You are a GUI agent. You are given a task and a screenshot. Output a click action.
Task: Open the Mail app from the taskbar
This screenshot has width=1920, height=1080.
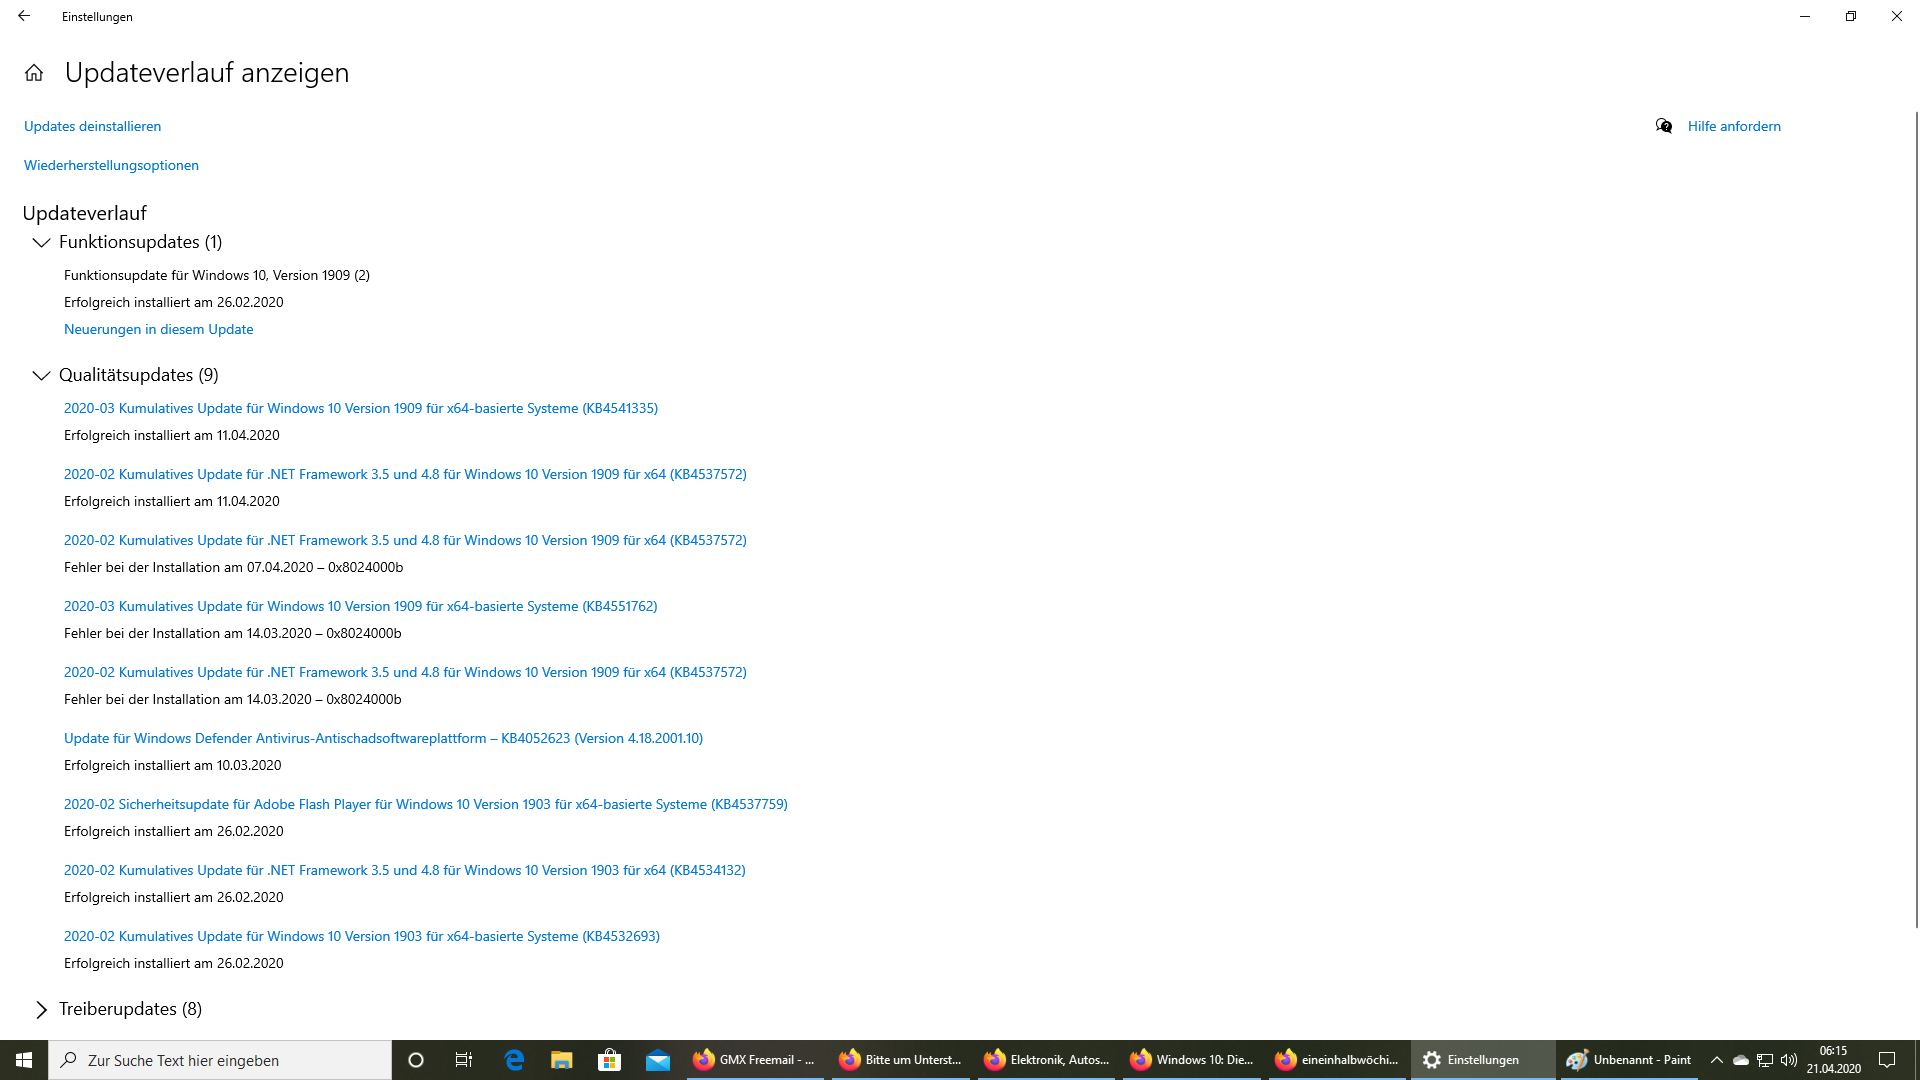click(x=657, y=1060)
